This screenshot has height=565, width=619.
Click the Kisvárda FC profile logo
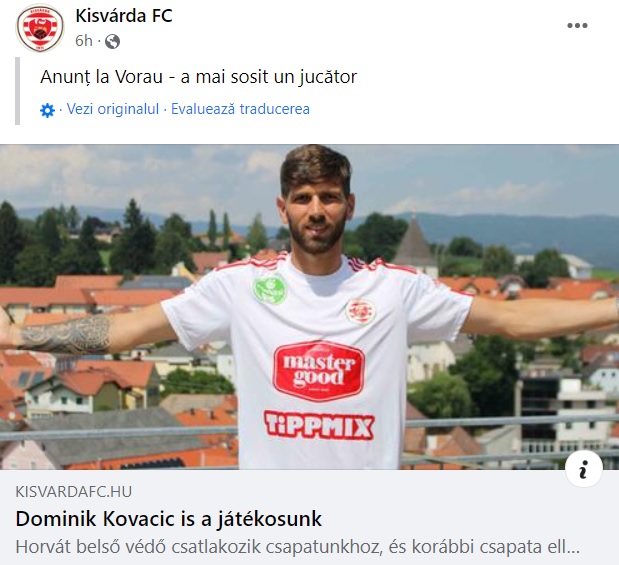click(40, 28)
